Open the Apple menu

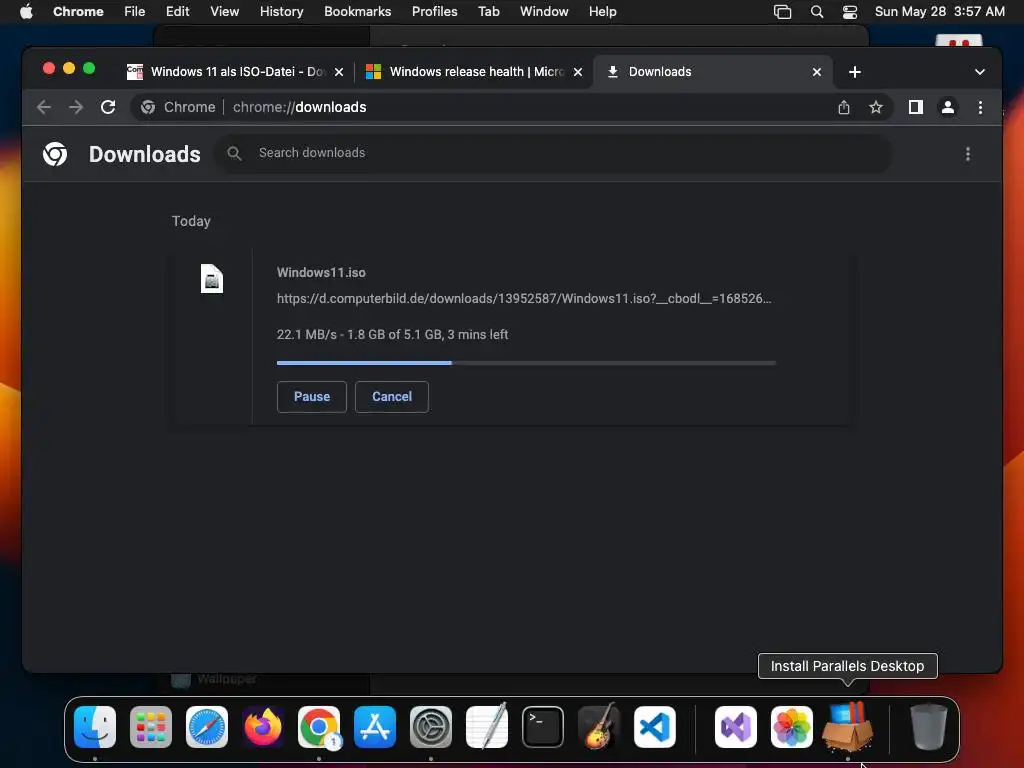point(26,11)
